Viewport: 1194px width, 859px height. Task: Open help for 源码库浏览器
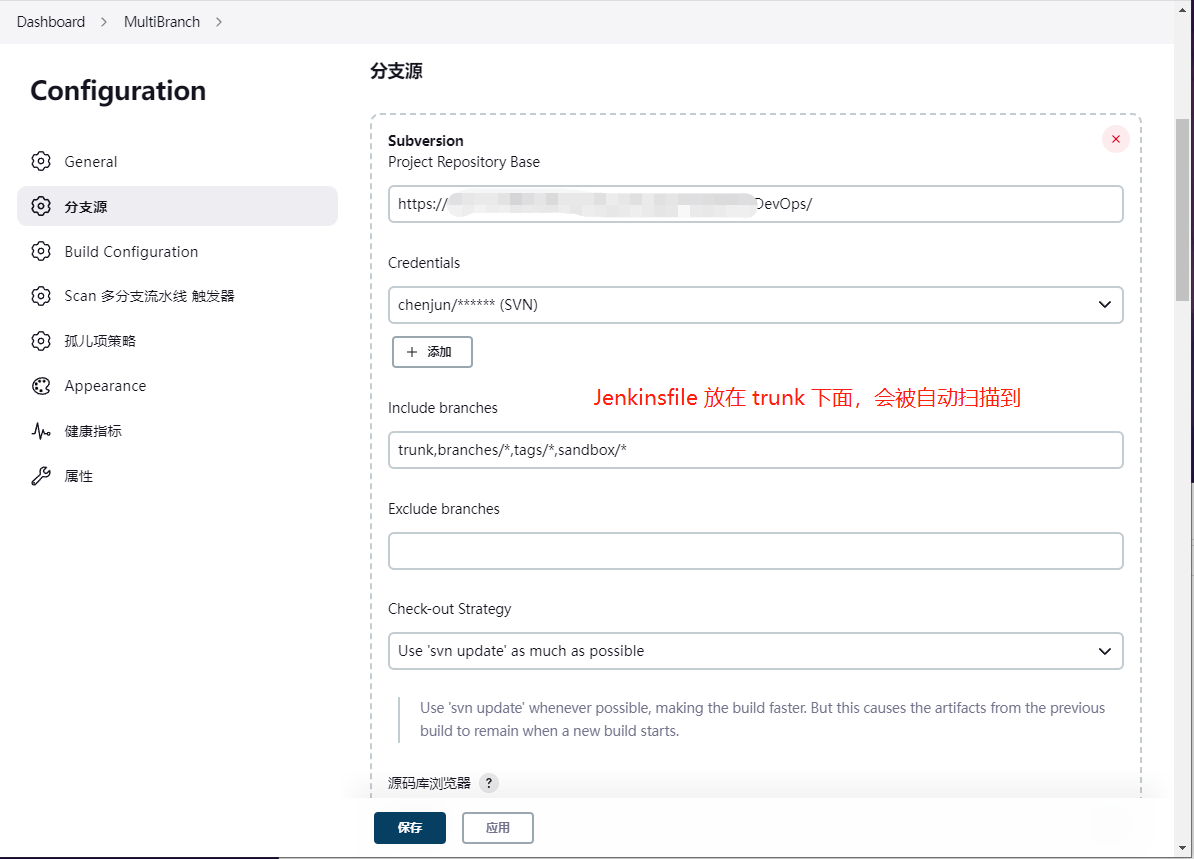(x=489, y=783)
